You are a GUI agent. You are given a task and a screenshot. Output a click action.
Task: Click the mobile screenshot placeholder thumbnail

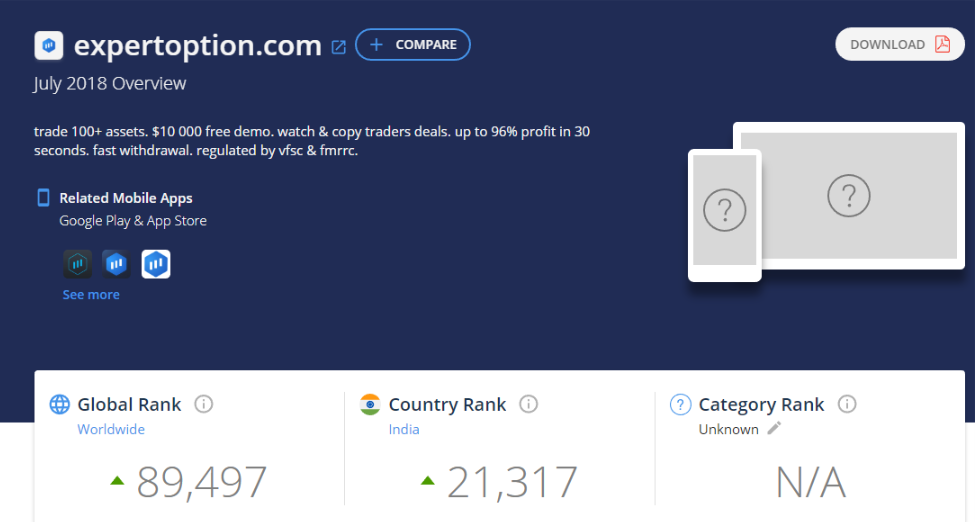point(724,215)
